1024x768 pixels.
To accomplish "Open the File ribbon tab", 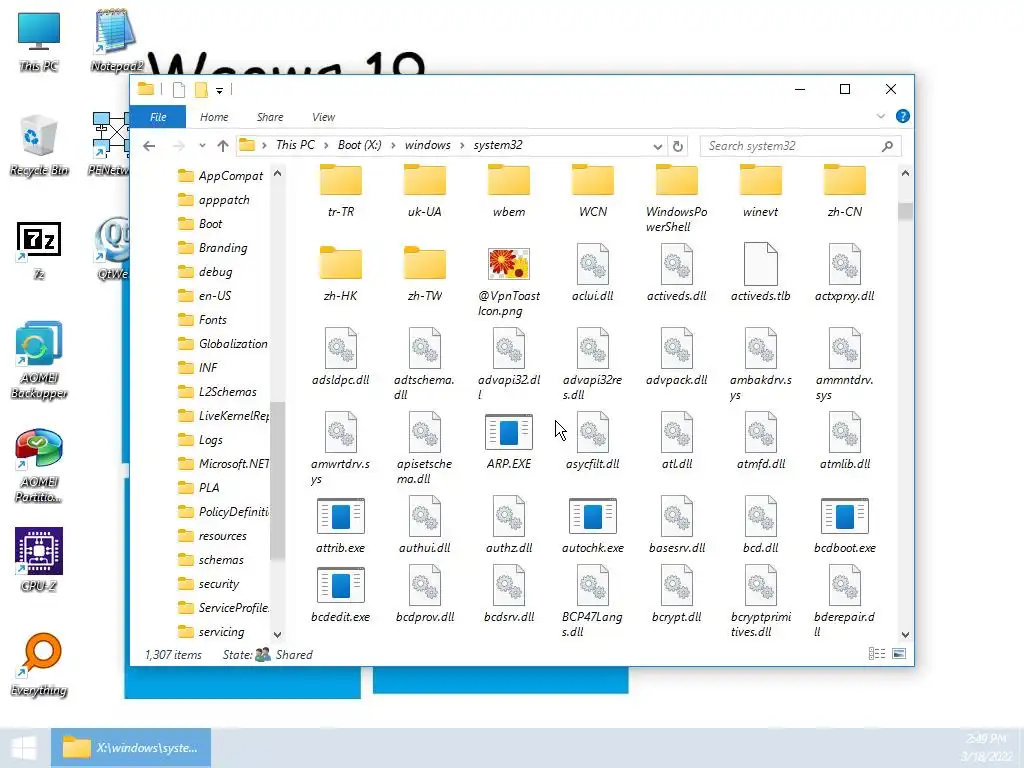I will click(158, 117).
